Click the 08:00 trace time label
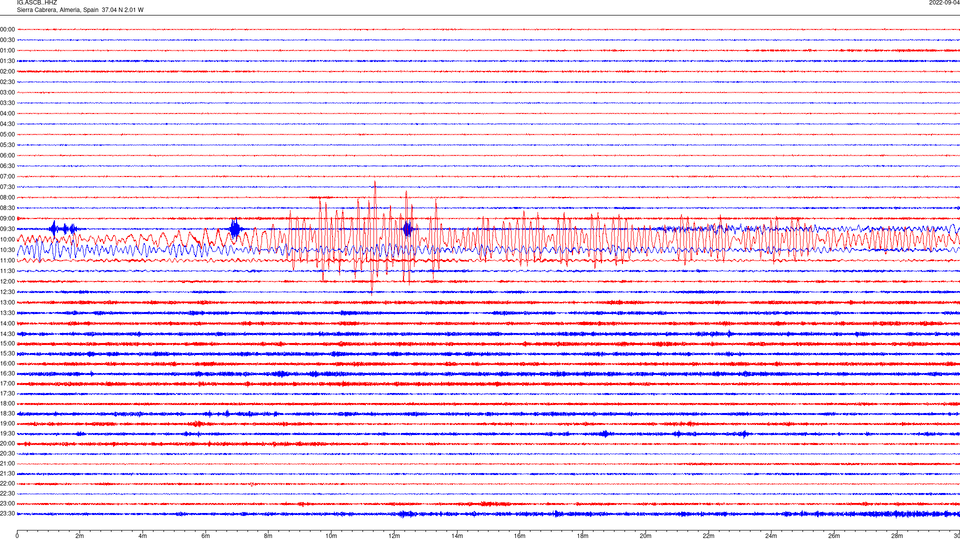The height and width of the screenshot is (540, 960). pyautogui.click(x=7, y=198)
